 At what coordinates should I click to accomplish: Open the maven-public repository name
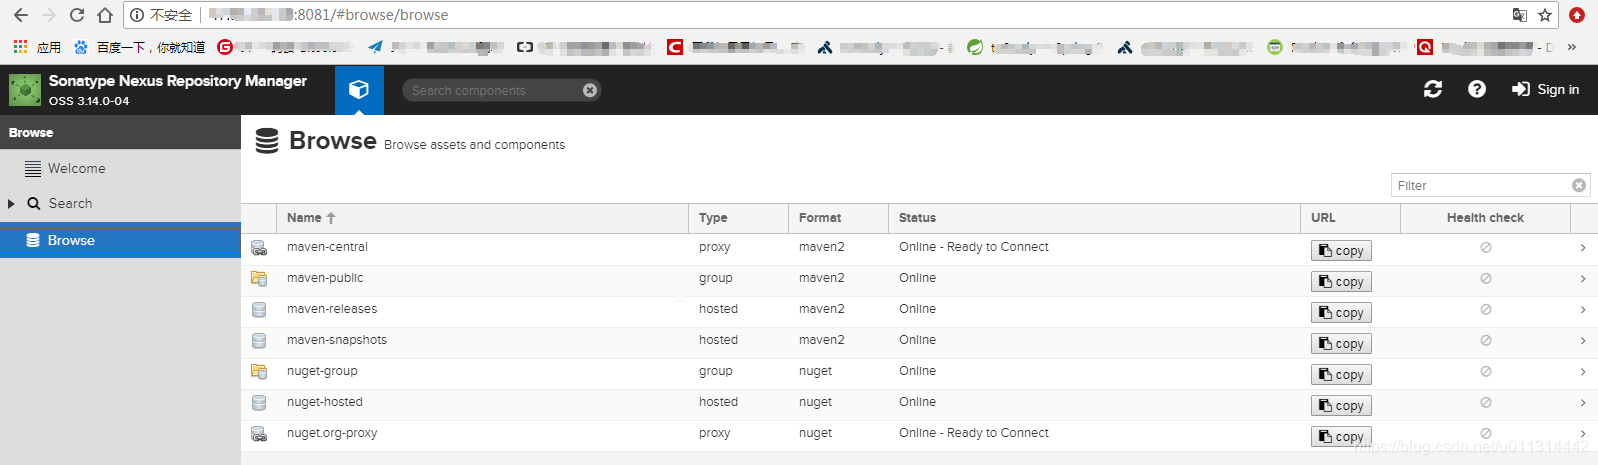click(x=325, y=278)
